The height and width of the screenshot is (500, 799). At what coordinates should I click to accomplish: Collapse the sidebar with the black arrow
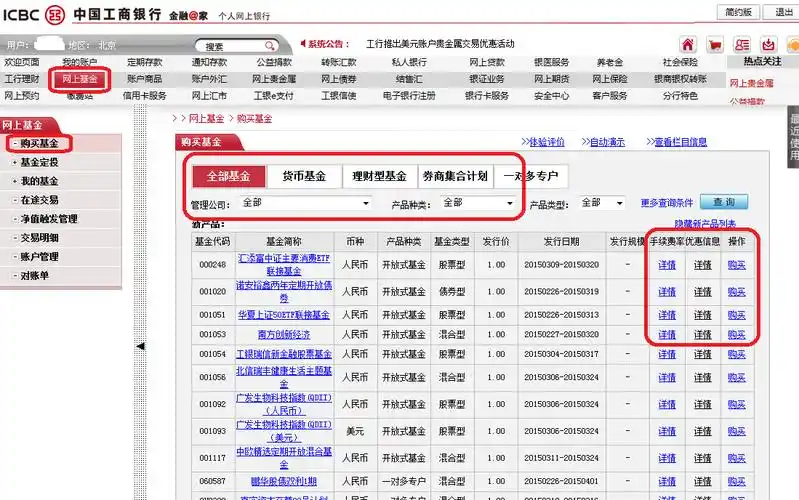(x=140, y=346)
